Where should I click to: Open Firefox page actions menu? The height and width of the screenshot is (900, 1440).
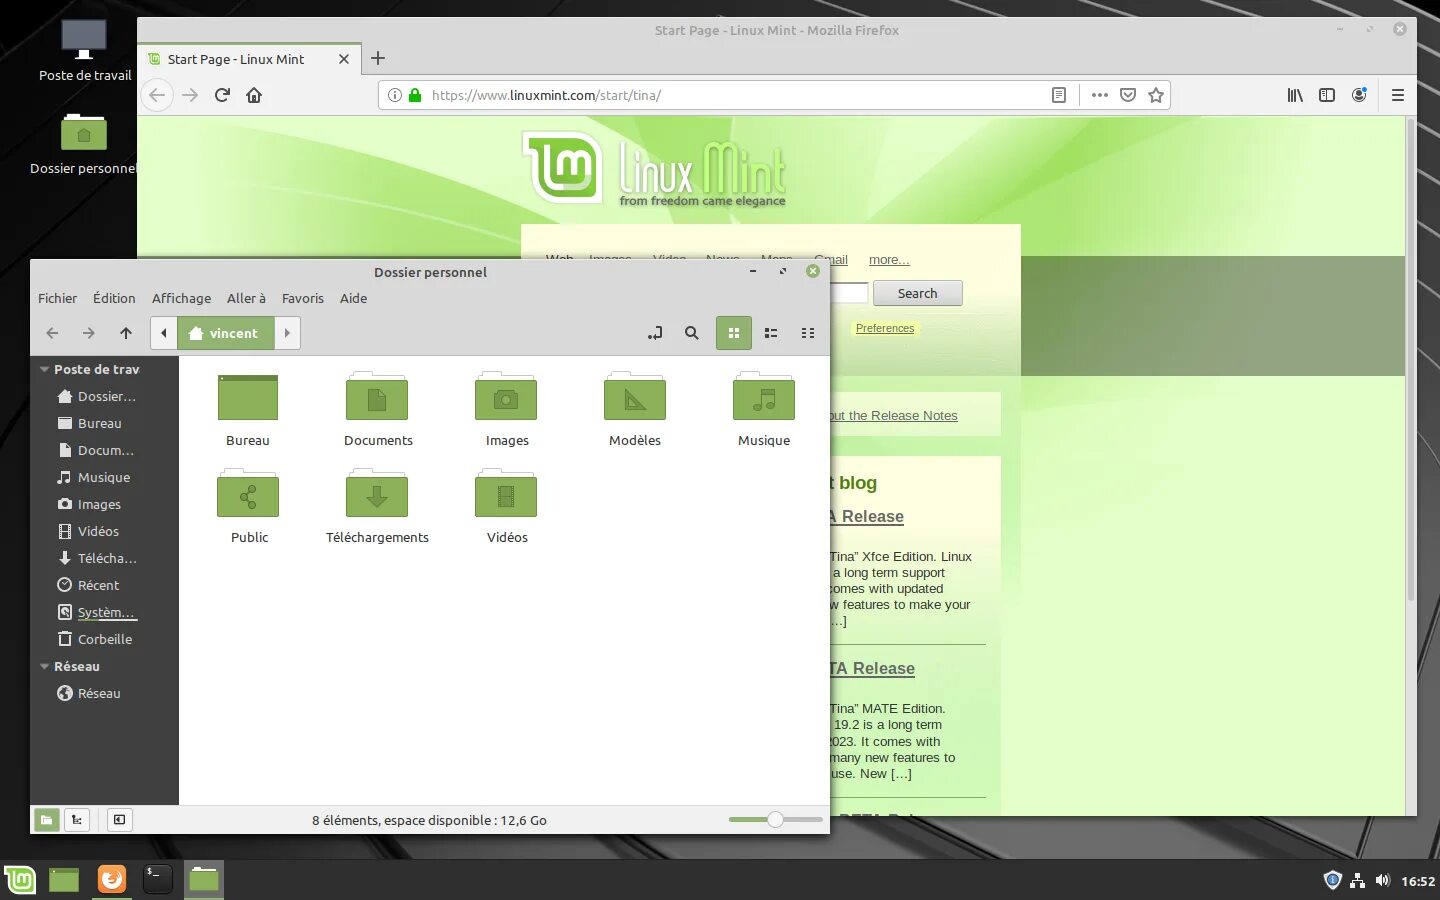point(1100,95)
